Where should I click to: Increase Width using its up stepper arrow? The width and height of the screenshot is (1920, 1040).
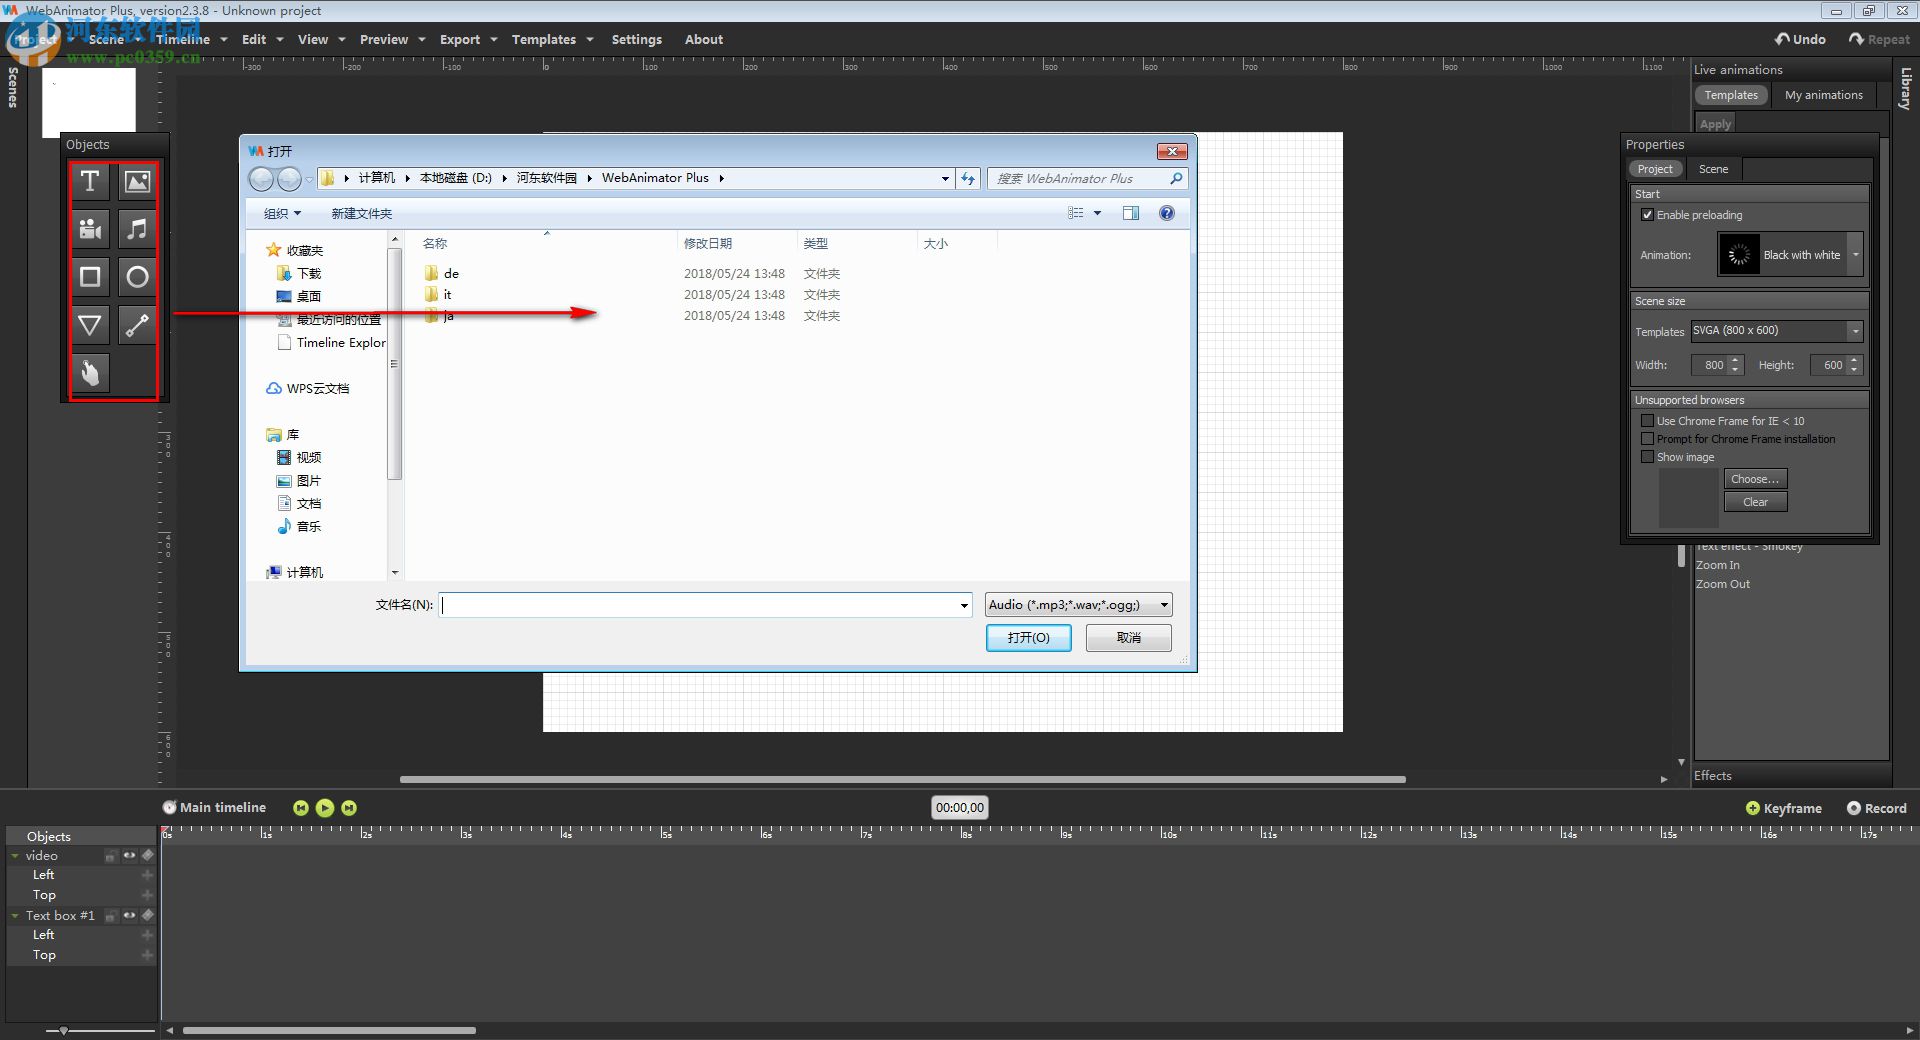point(1735,360)
